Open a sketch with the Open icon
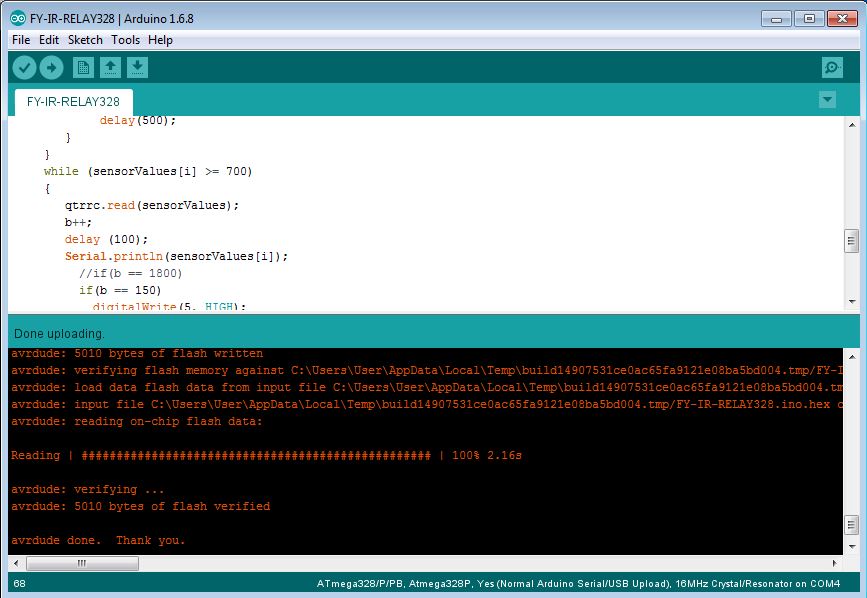Viewport: 867px width, 598px height. click(x=111, y=68)
